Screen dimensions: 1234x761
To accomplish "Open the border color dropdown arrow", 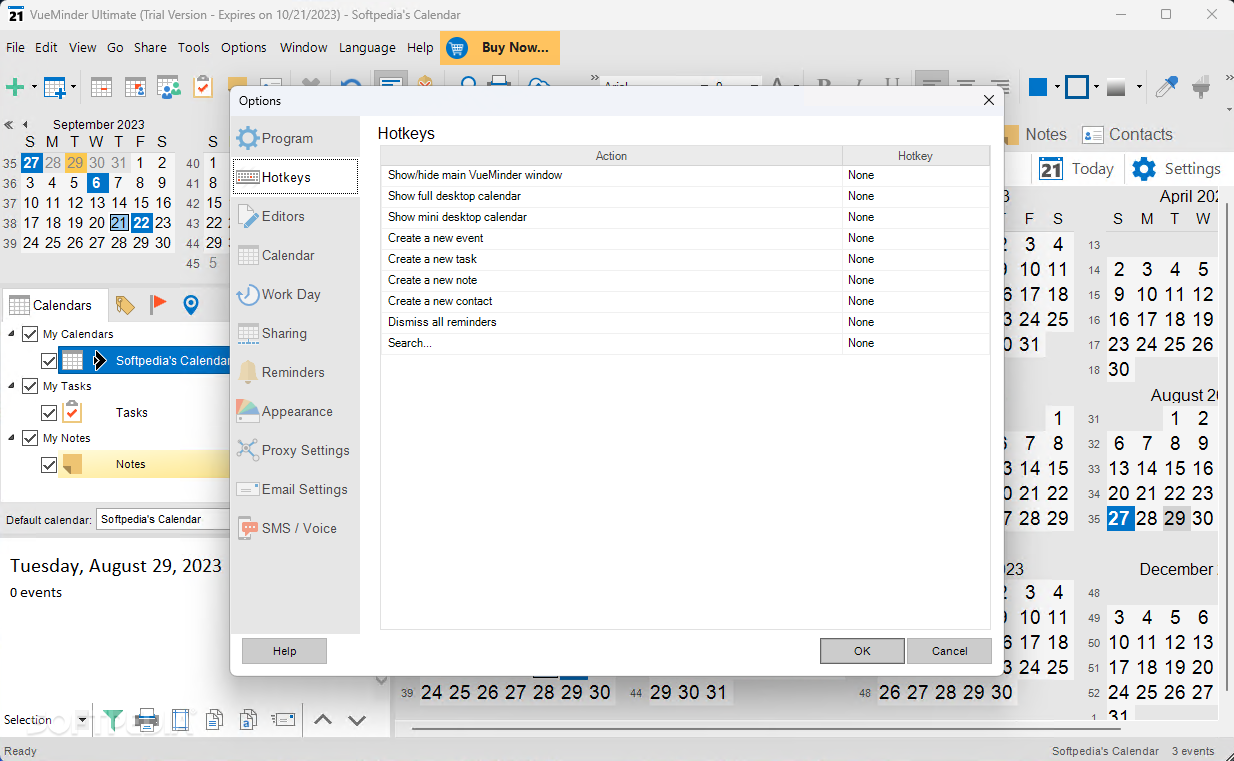I will coord(1096,87).
